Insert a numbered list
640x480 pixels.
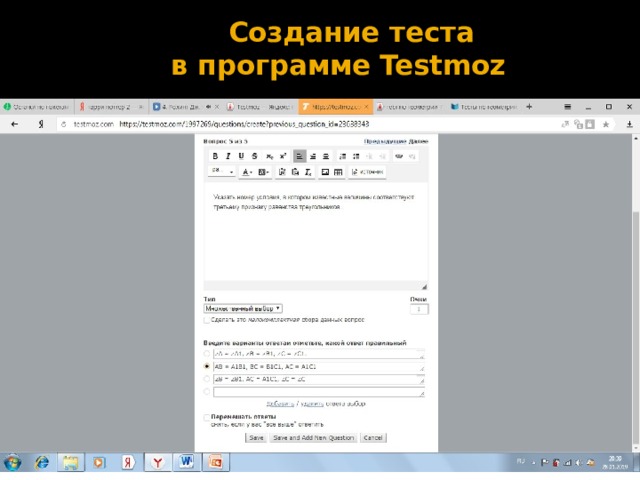click(343, 156)
